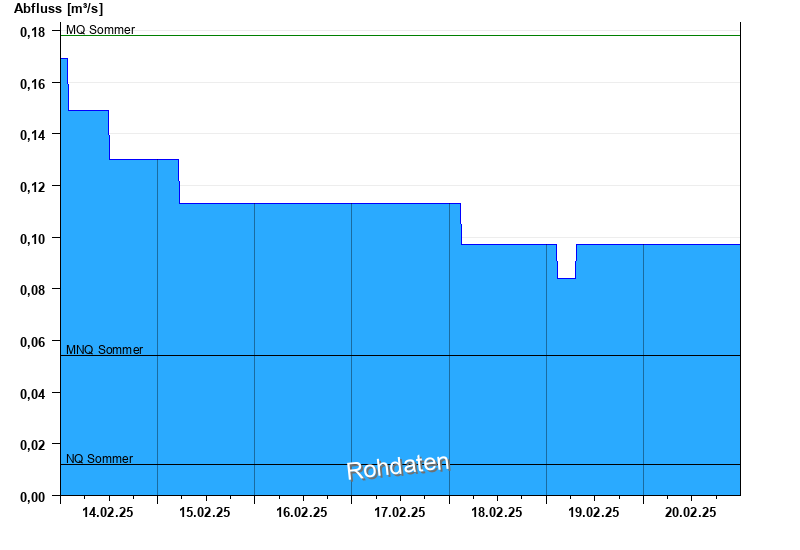Click the 14.02.25 date label

tap(108, 512)
